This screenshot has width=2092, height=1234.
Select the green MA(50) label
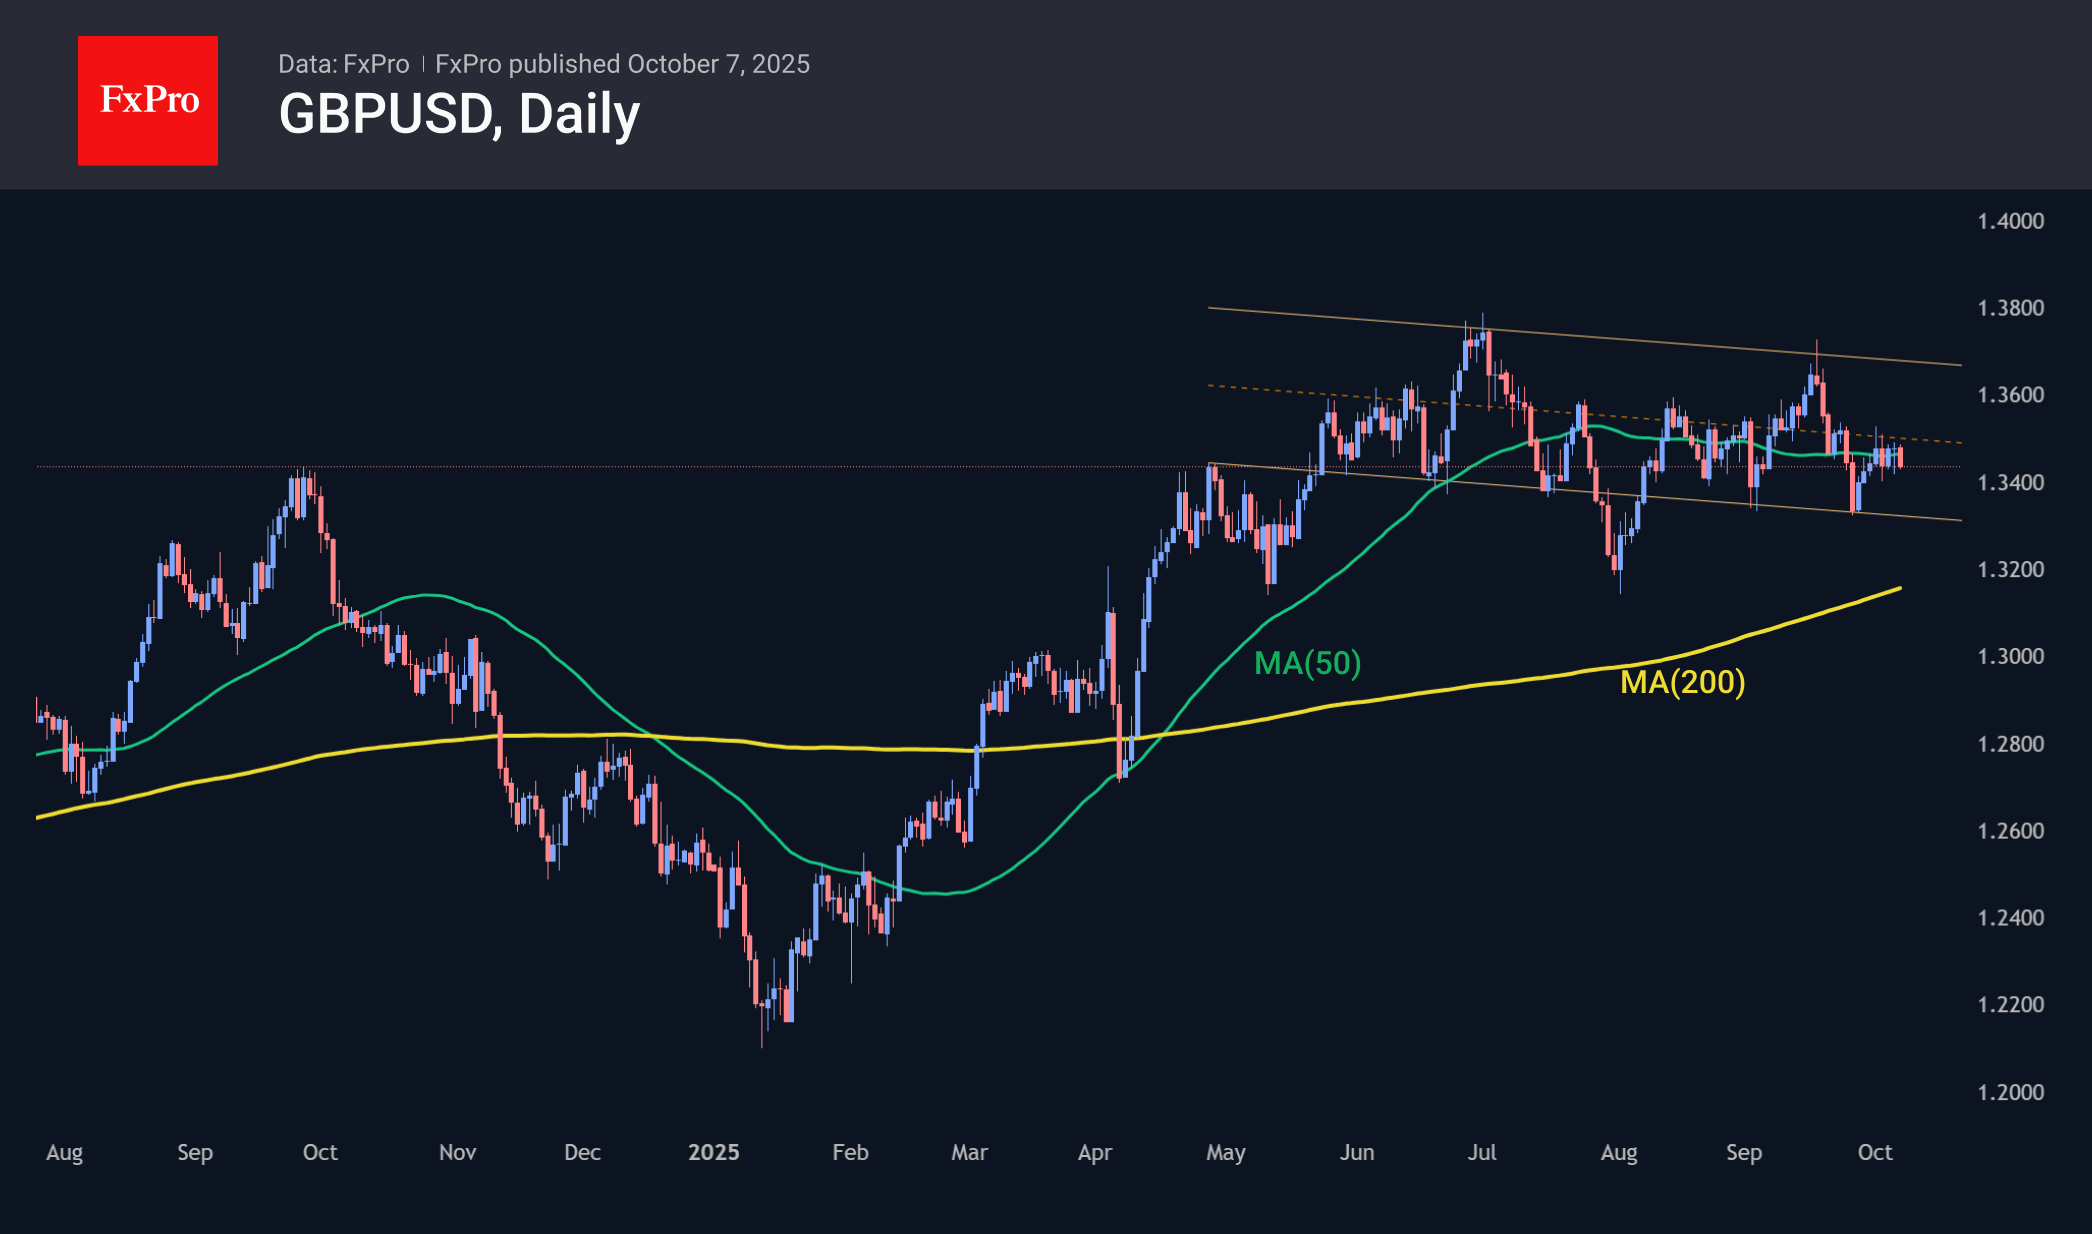1307,663
